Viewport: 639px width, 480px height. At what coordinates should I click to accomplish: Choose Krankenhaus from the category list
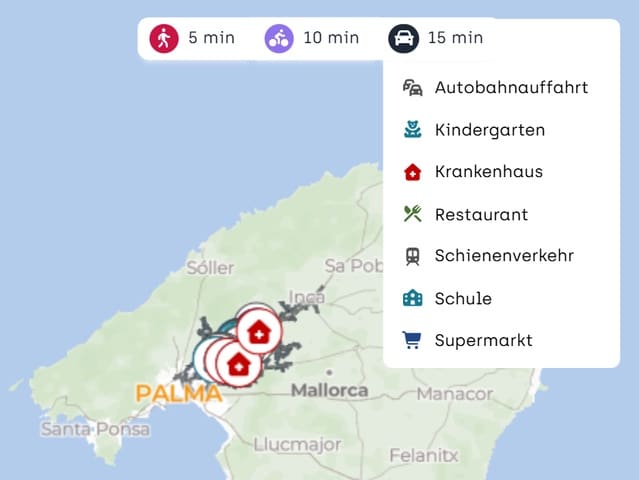pyautogui.click(x=501, y=172)
